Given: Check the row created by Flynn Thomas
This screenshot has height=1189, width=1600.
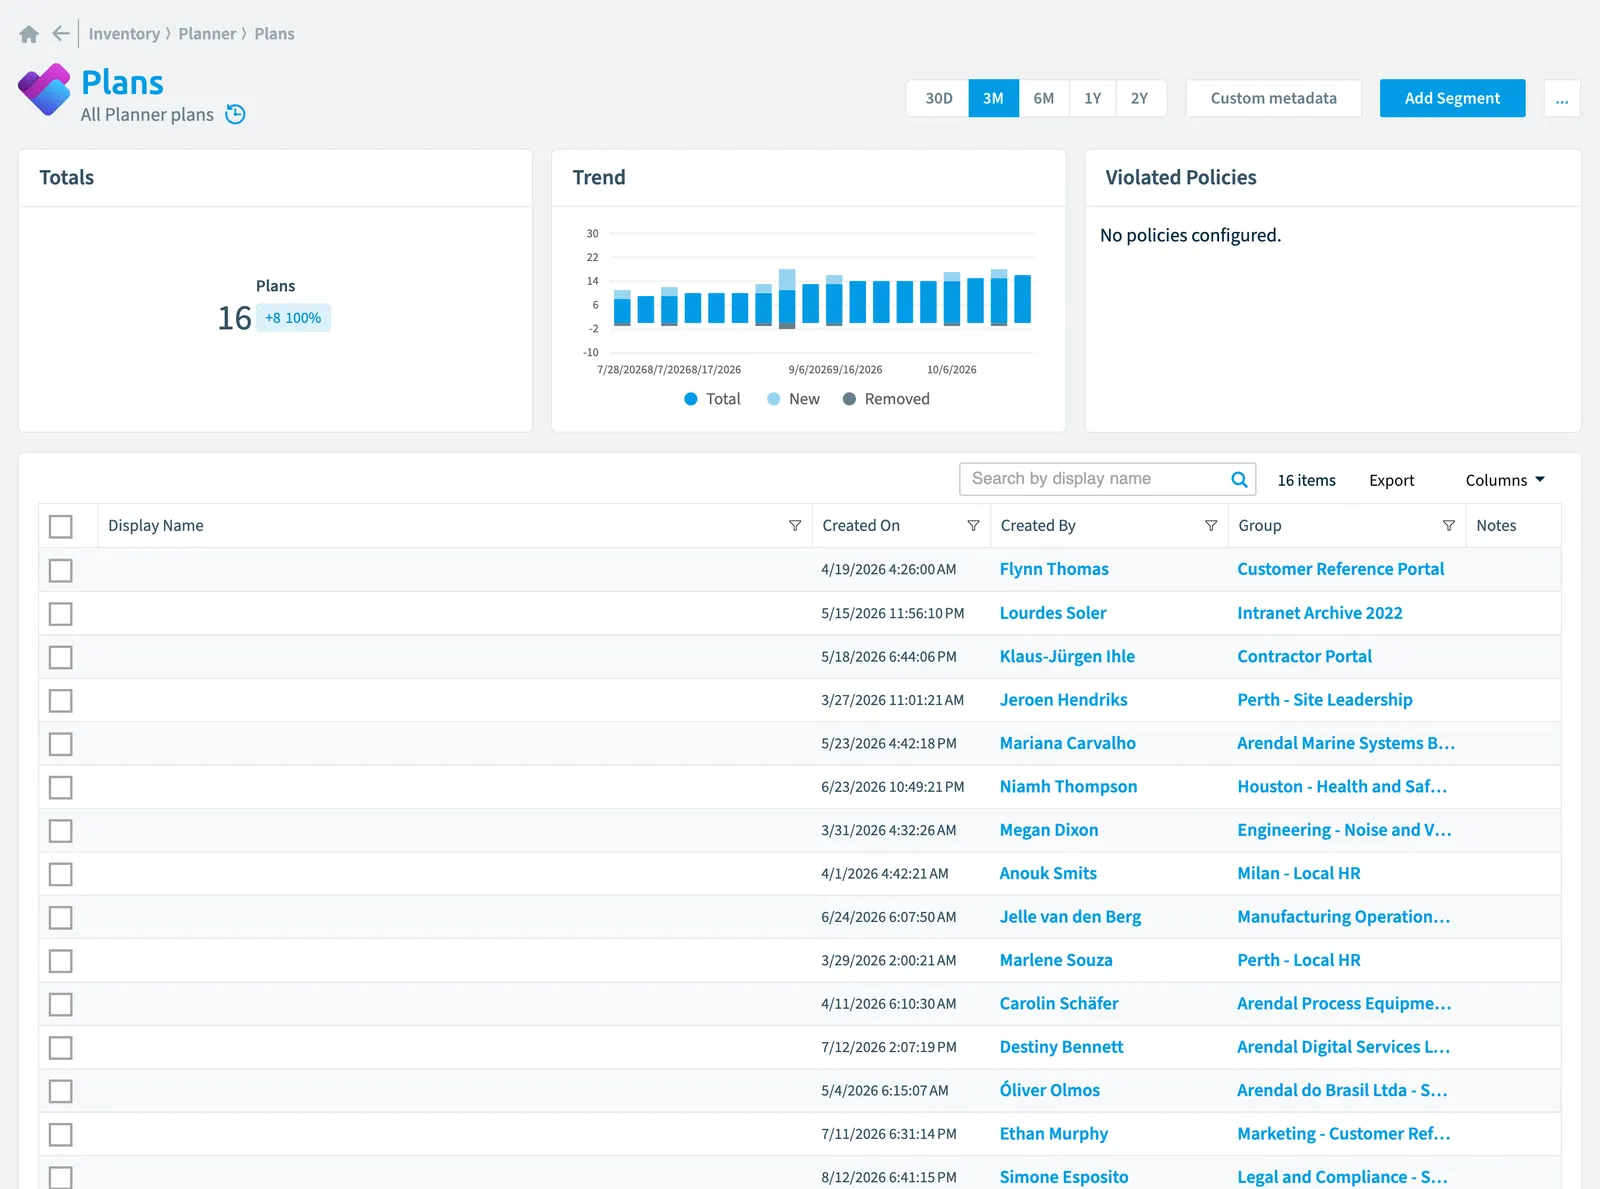Looking at the screenshot, I should click(x=61, y=570).
